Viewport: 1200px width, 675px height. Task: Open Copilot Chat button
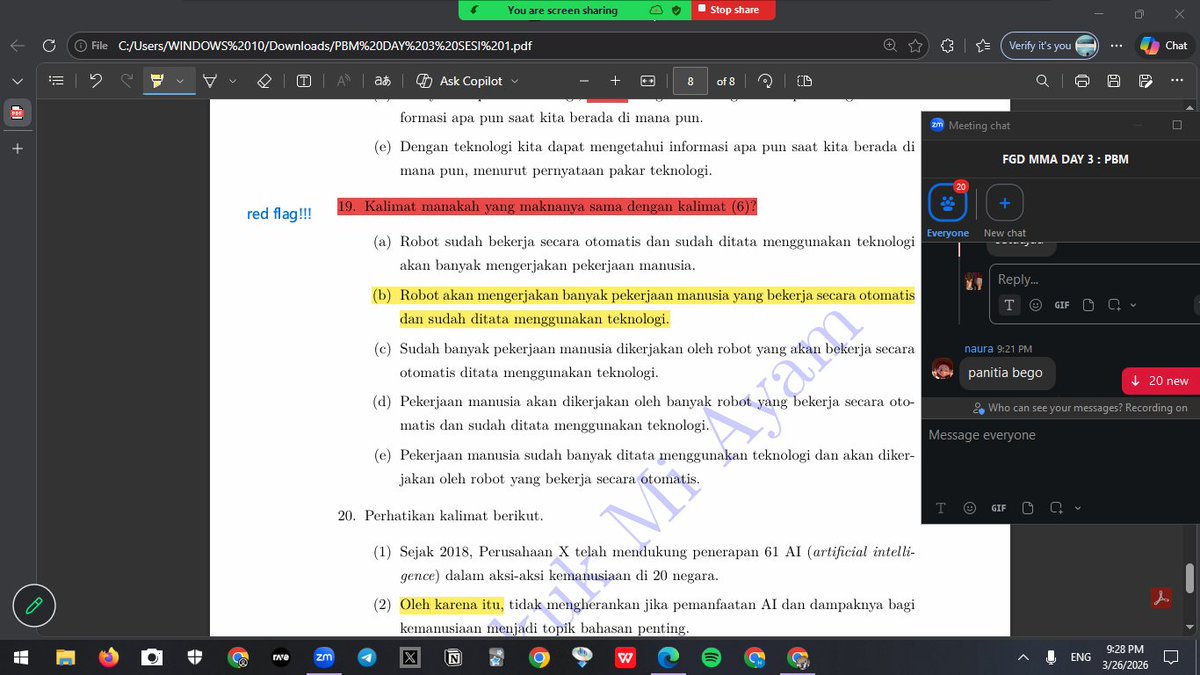pos(1164,45)
